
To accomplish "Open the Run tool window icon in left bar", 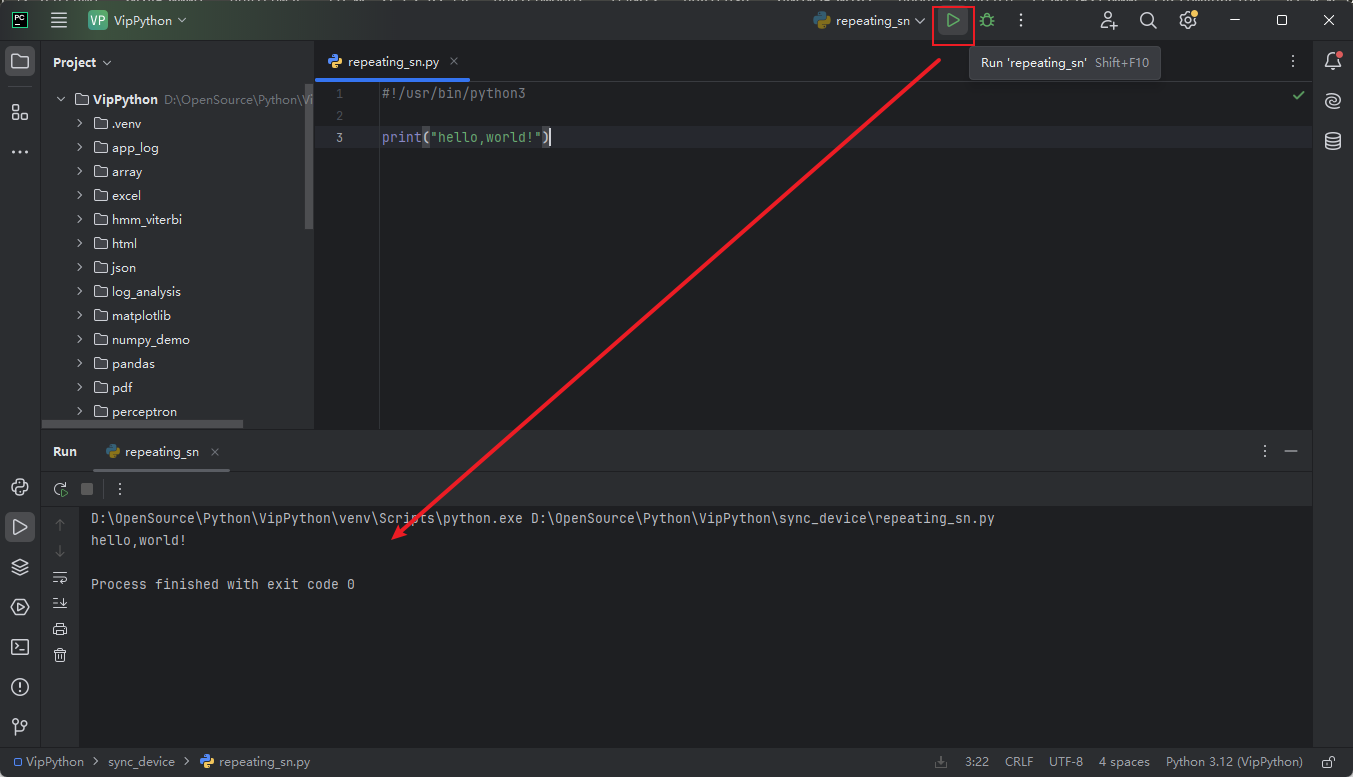I will 20,527.
